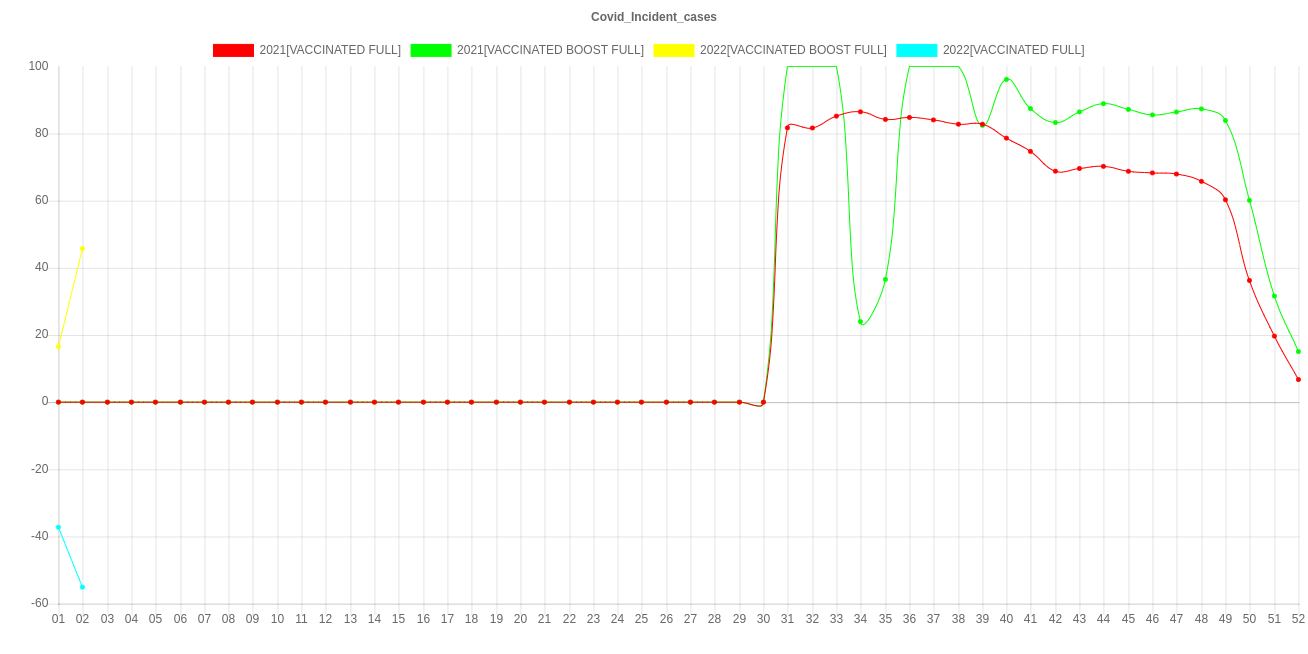Hide the 2022[VACCINATED FULL] series label
1308x654 pixels.
tap(1013, 50)
